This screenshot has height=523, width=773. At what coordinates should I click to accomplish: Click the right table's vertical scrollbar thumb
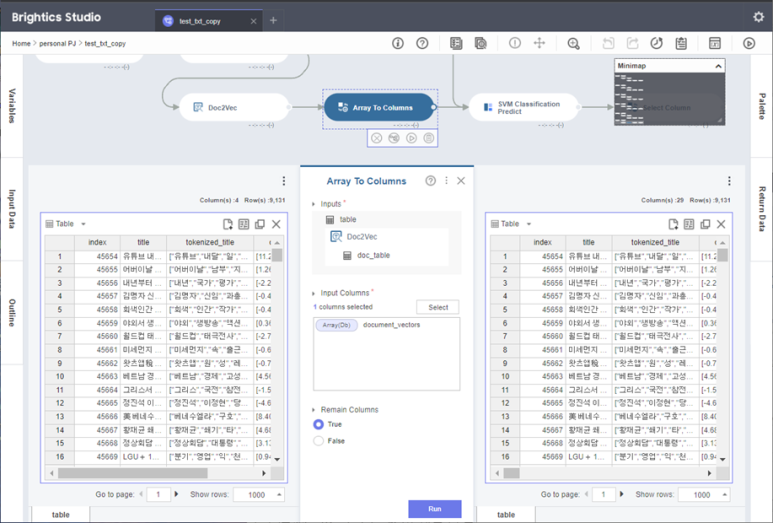click(x=723, y=255)
